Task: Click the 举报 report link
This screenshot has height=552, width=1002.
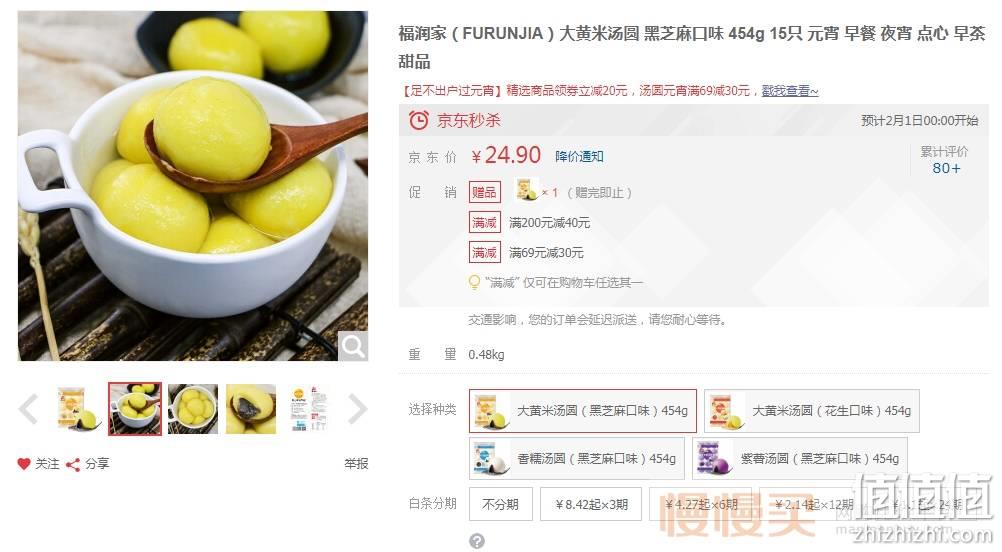Action: 356,464
